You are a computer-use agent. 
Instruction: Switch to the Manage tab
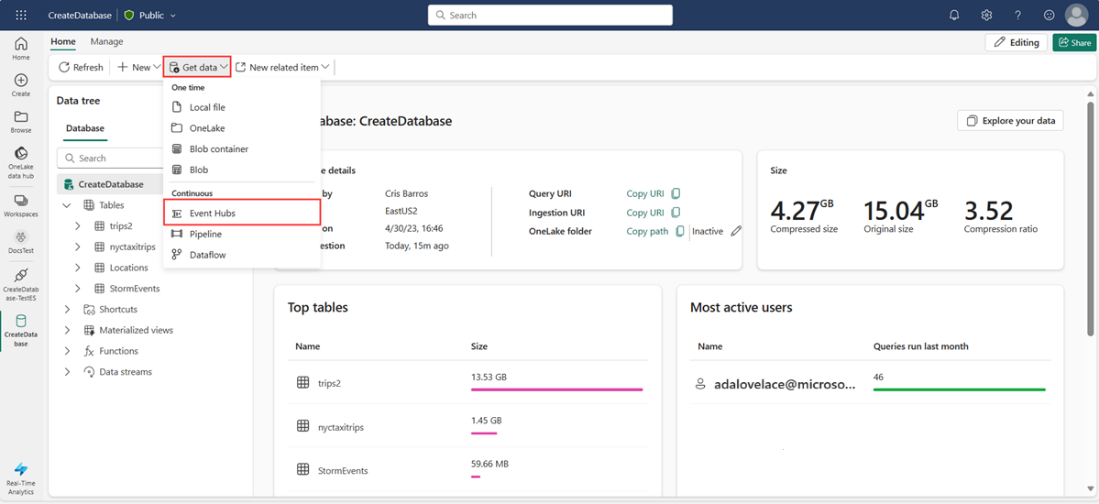[107, 42]
